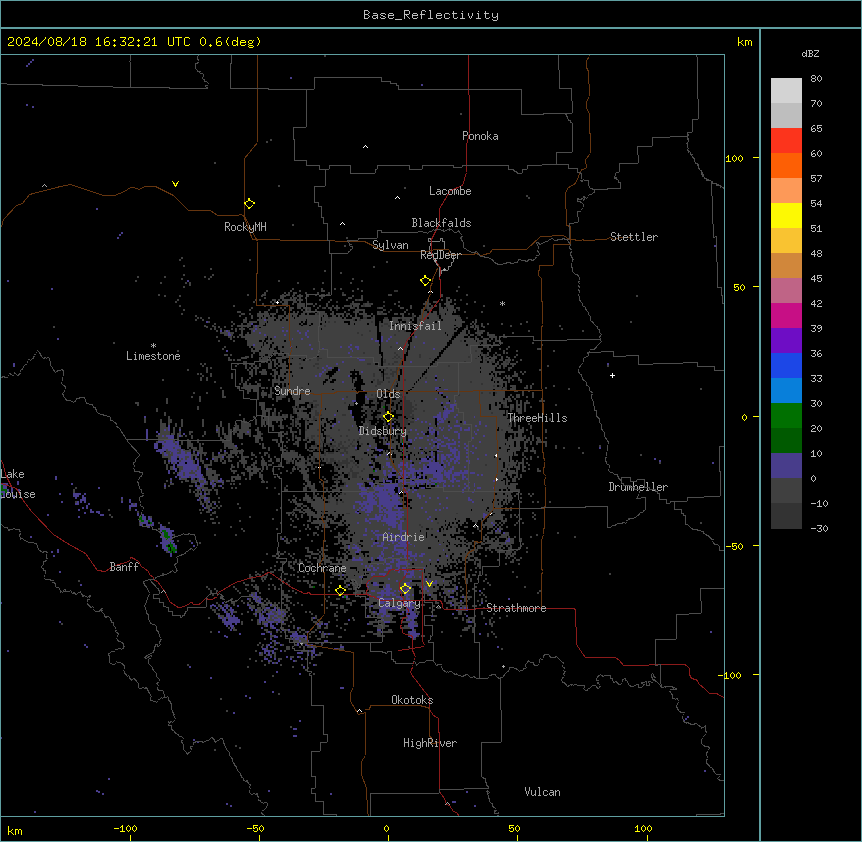Click the Base_Reflectivity title
862x842 pixels.
[431, 15]
